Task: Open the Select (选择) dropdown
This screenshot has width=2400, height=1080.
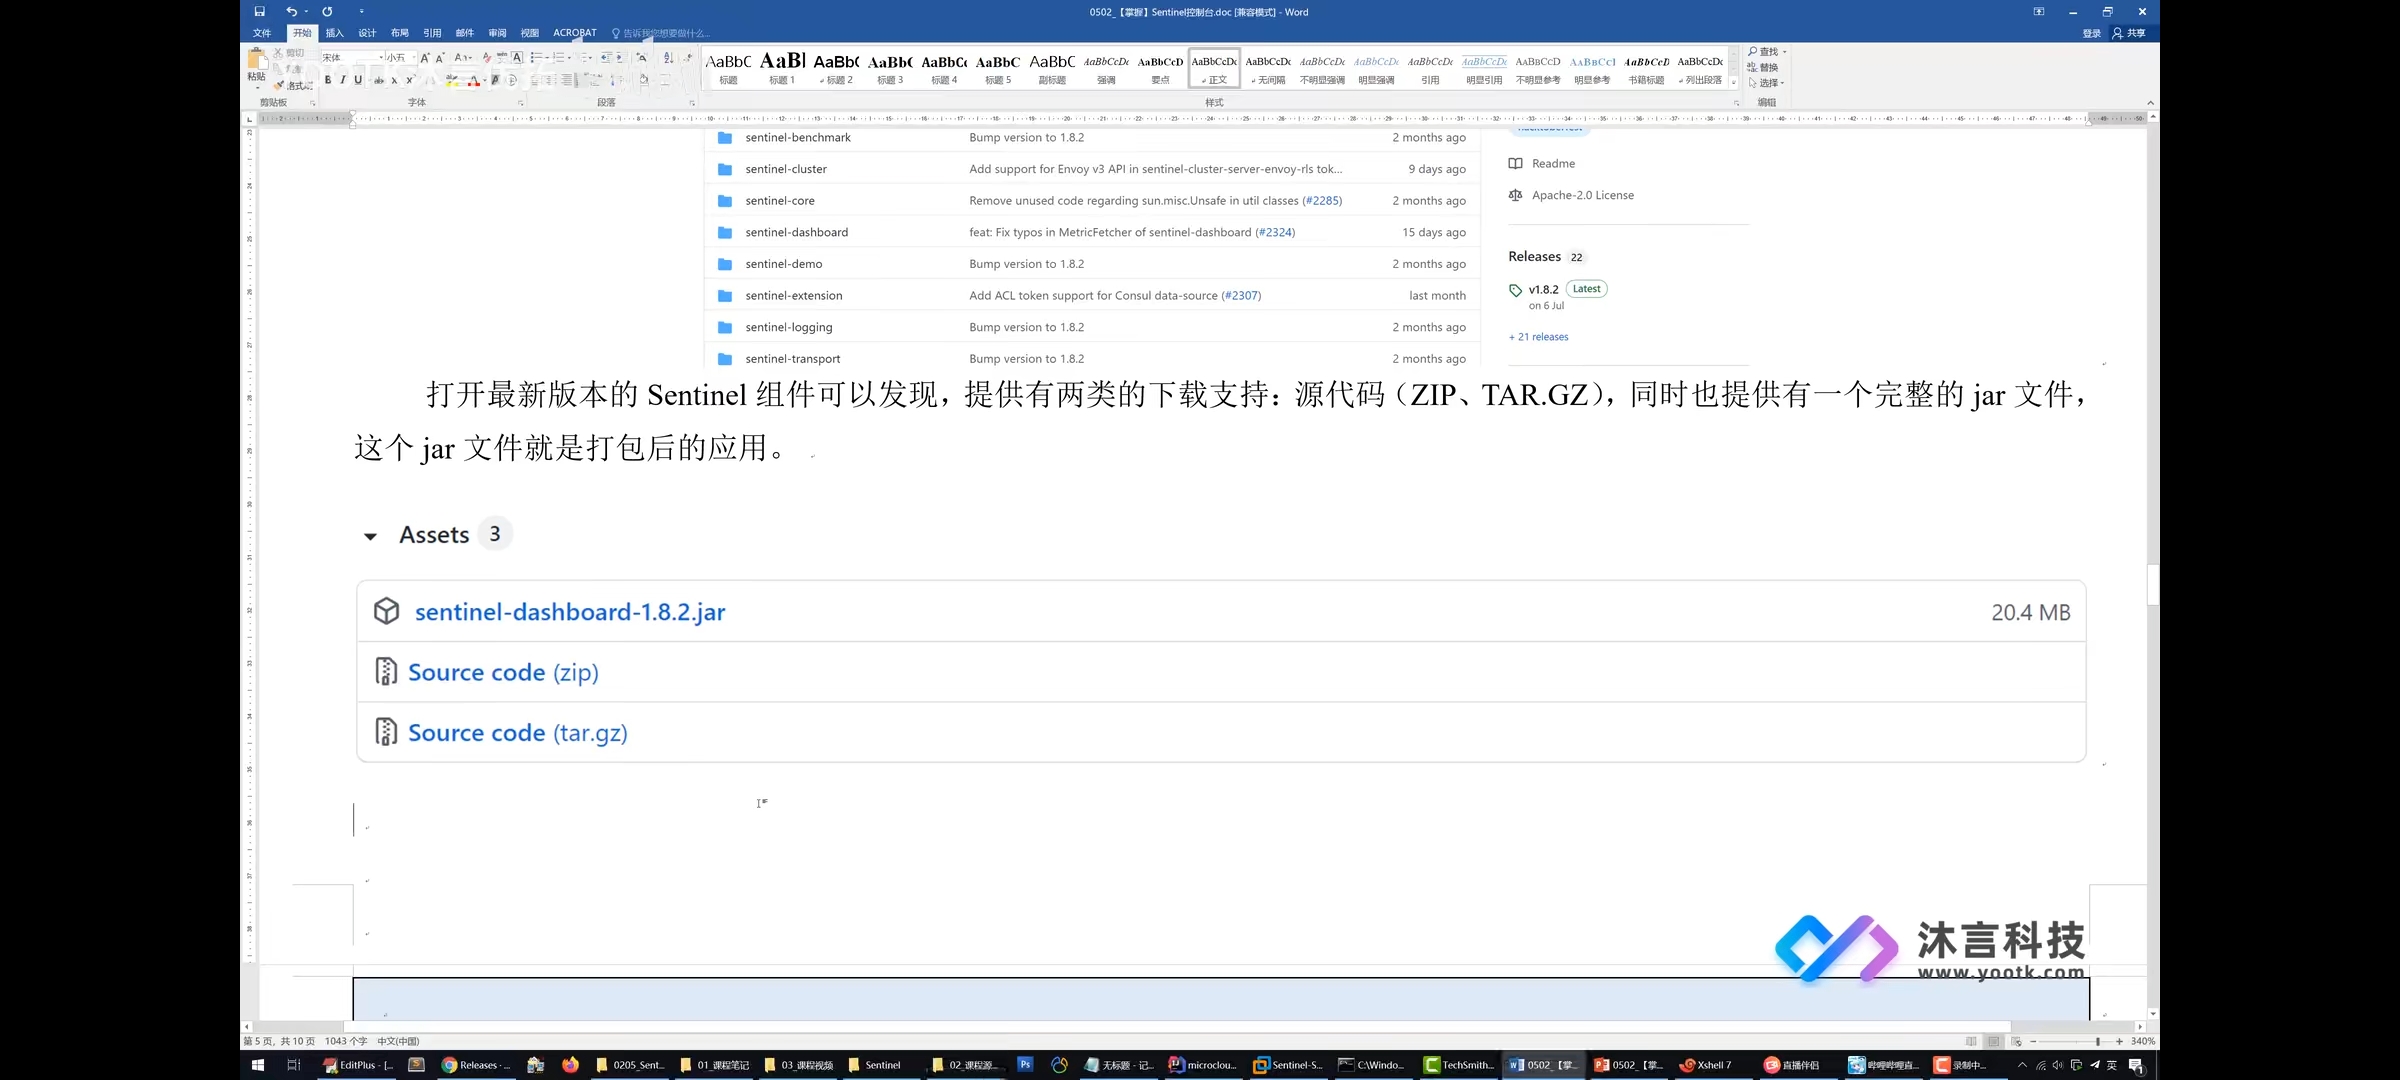Action: point(1766,83)
